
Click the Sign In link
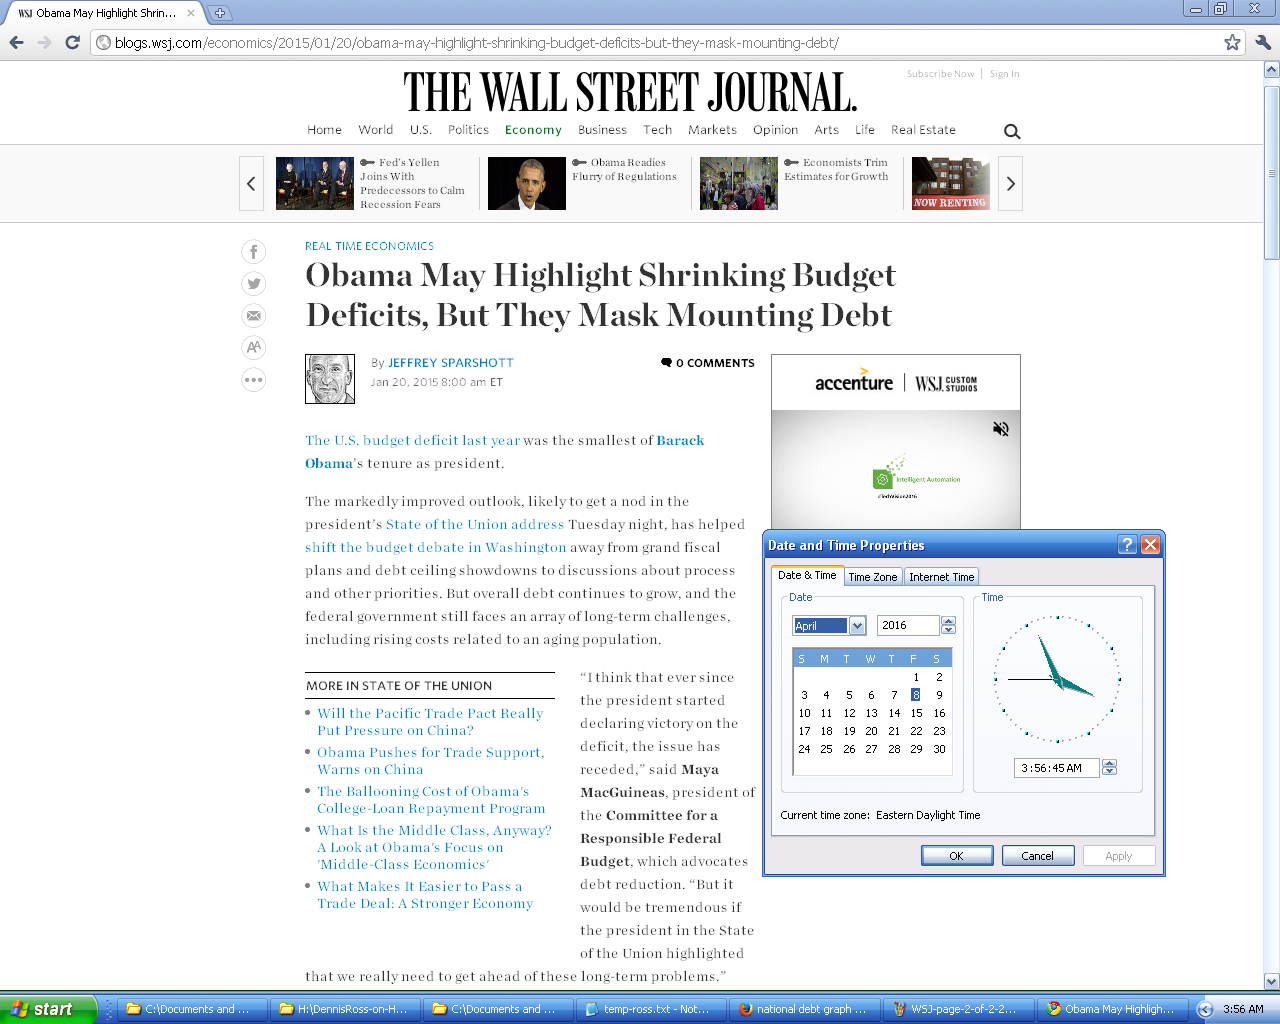(x=1004, y=74)
